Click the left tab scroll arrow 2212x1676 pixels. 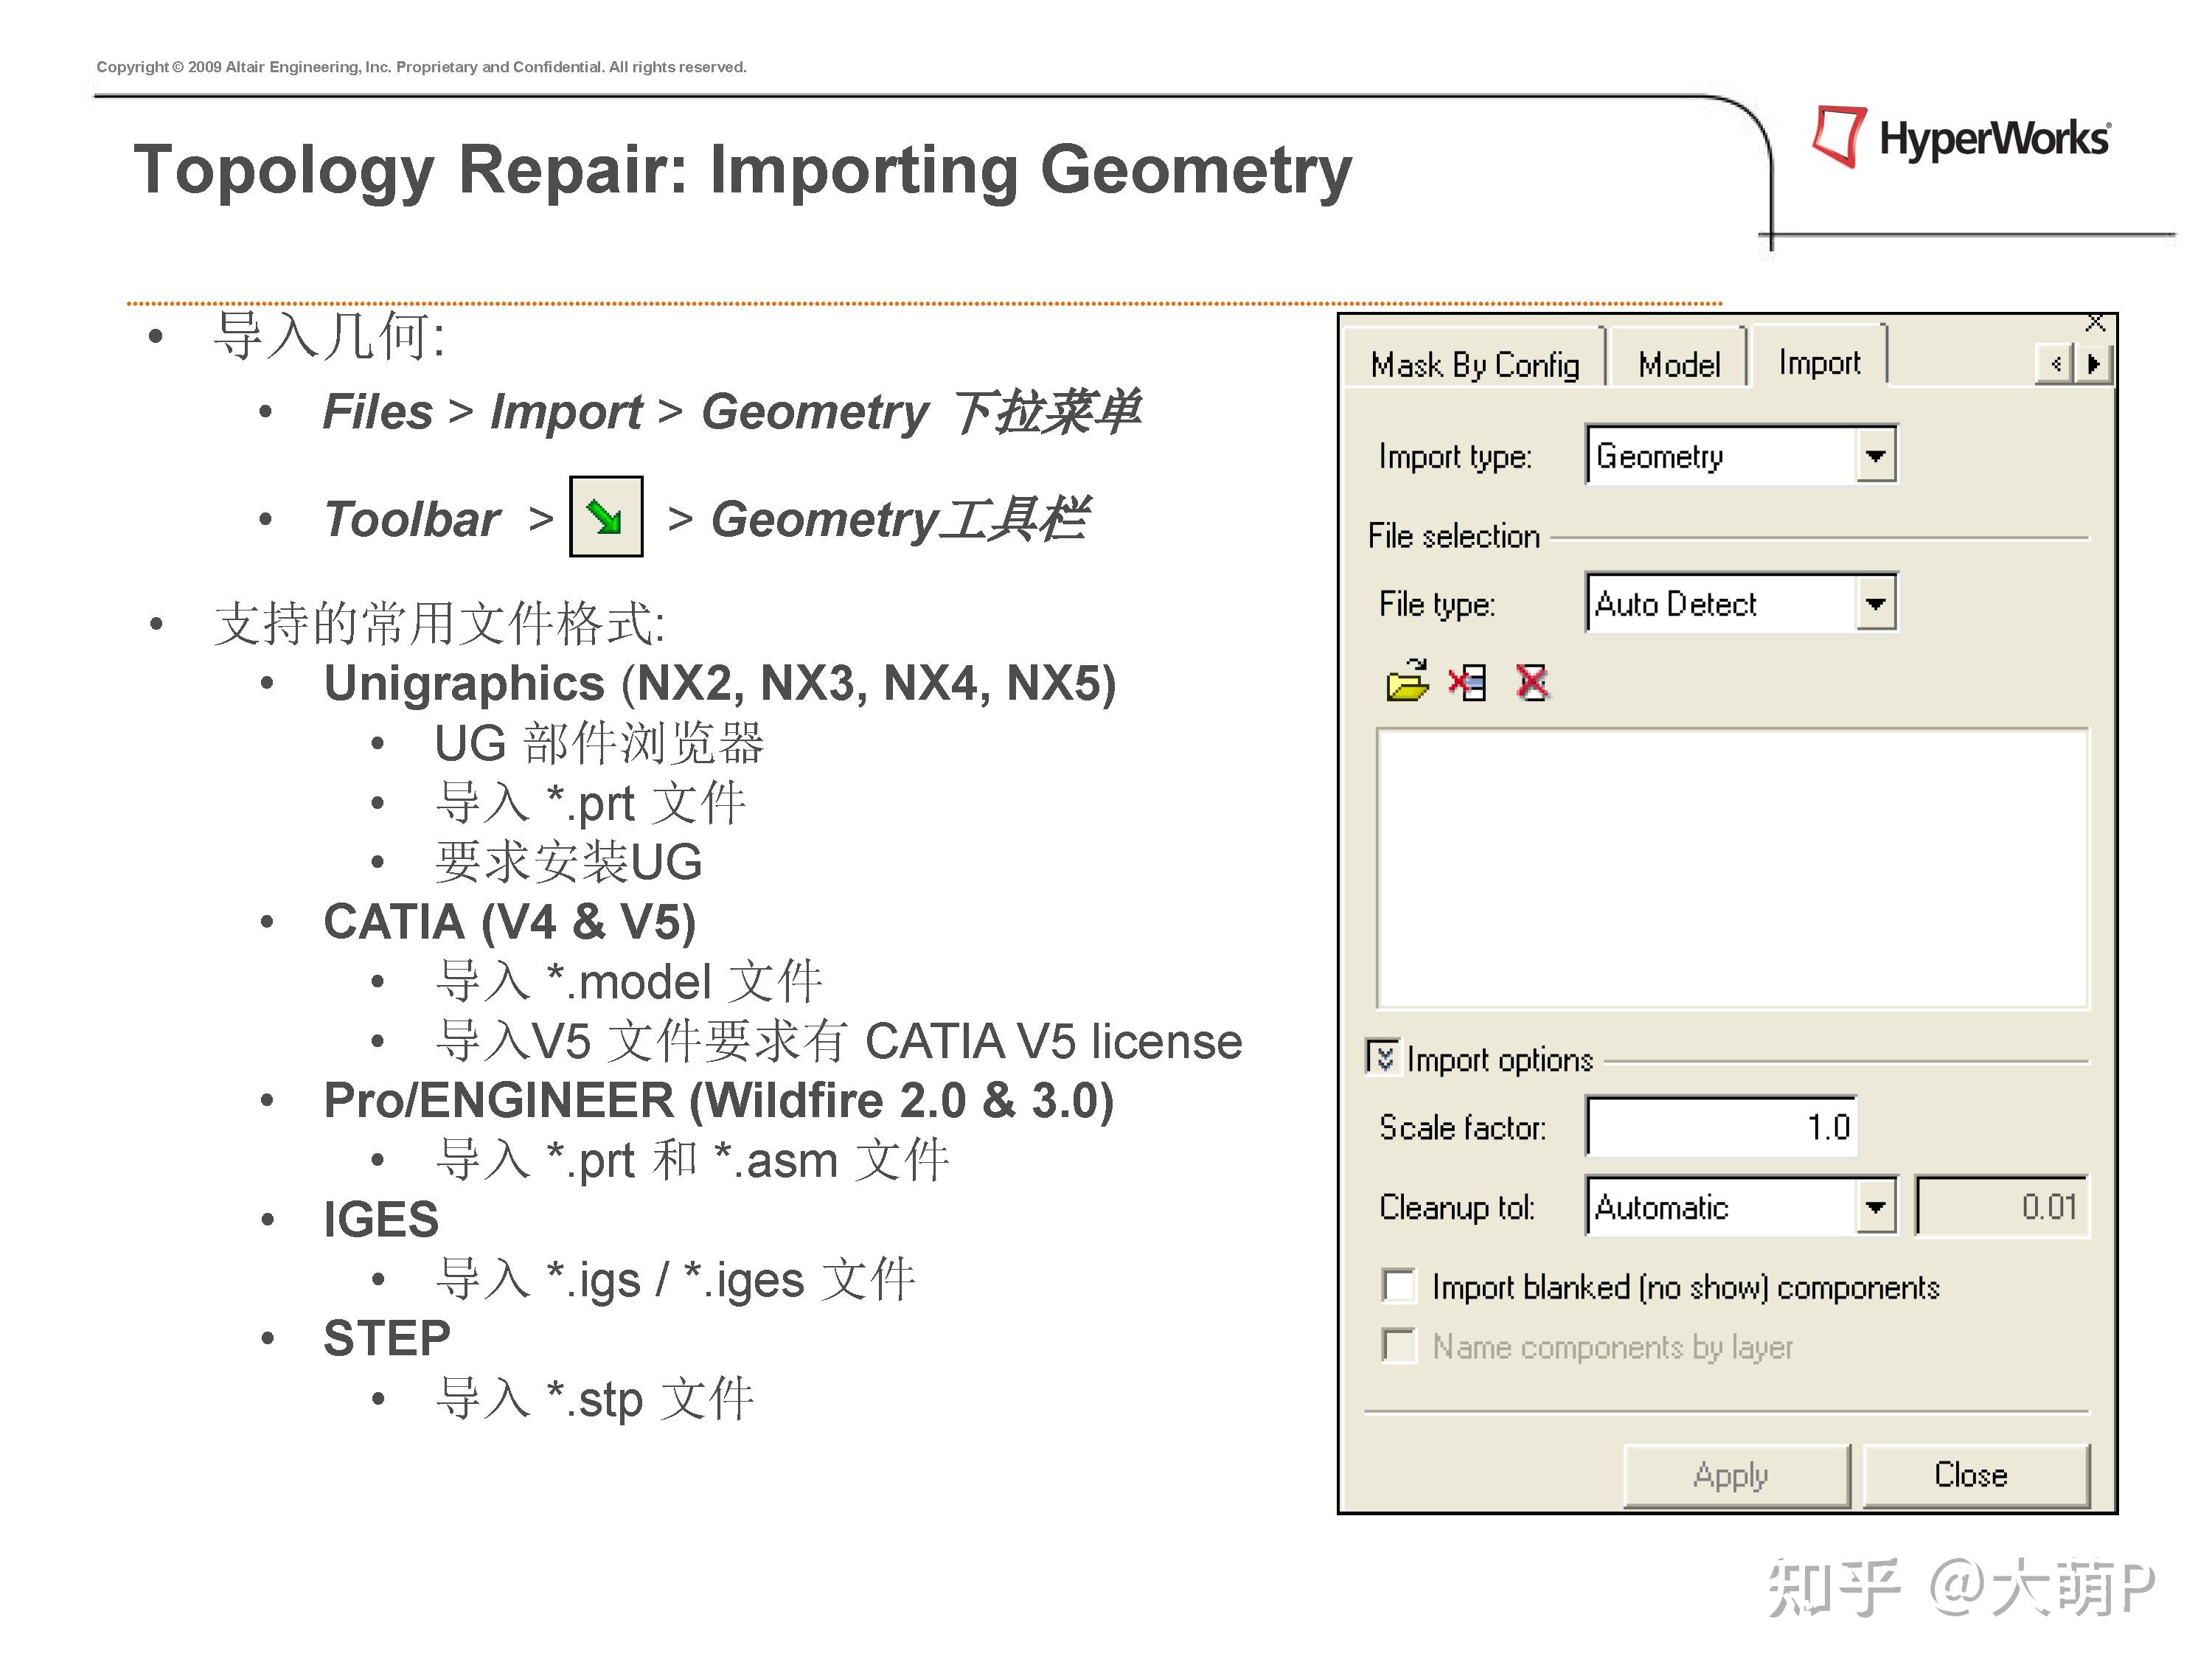(2055, 364)
